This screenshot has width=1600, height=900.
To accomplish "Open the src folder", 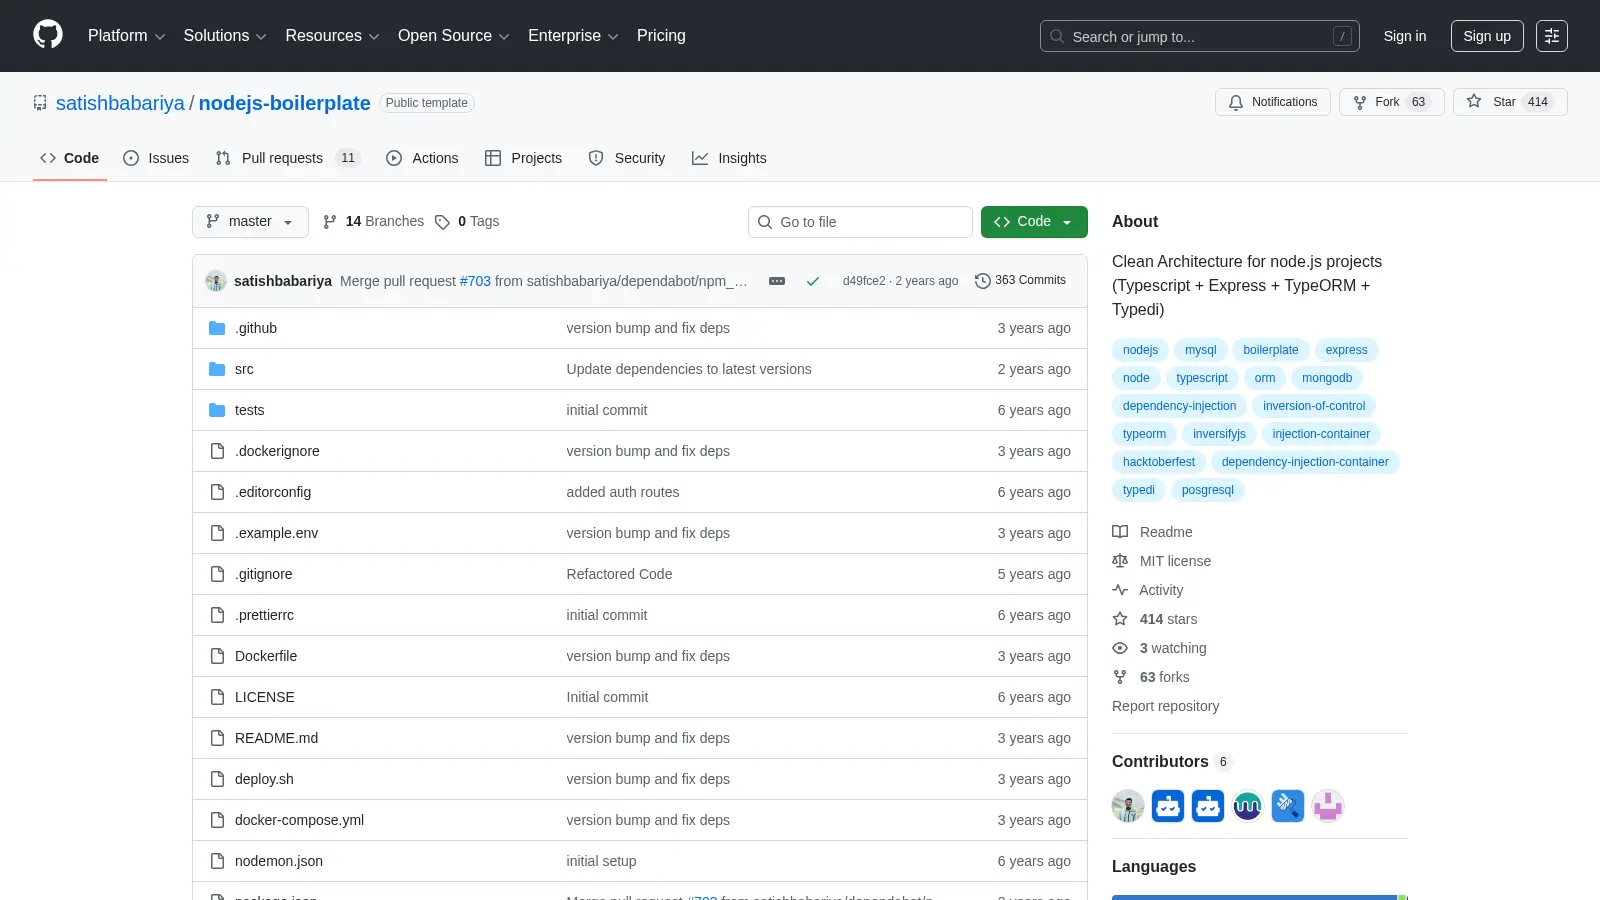I will 244,369.
